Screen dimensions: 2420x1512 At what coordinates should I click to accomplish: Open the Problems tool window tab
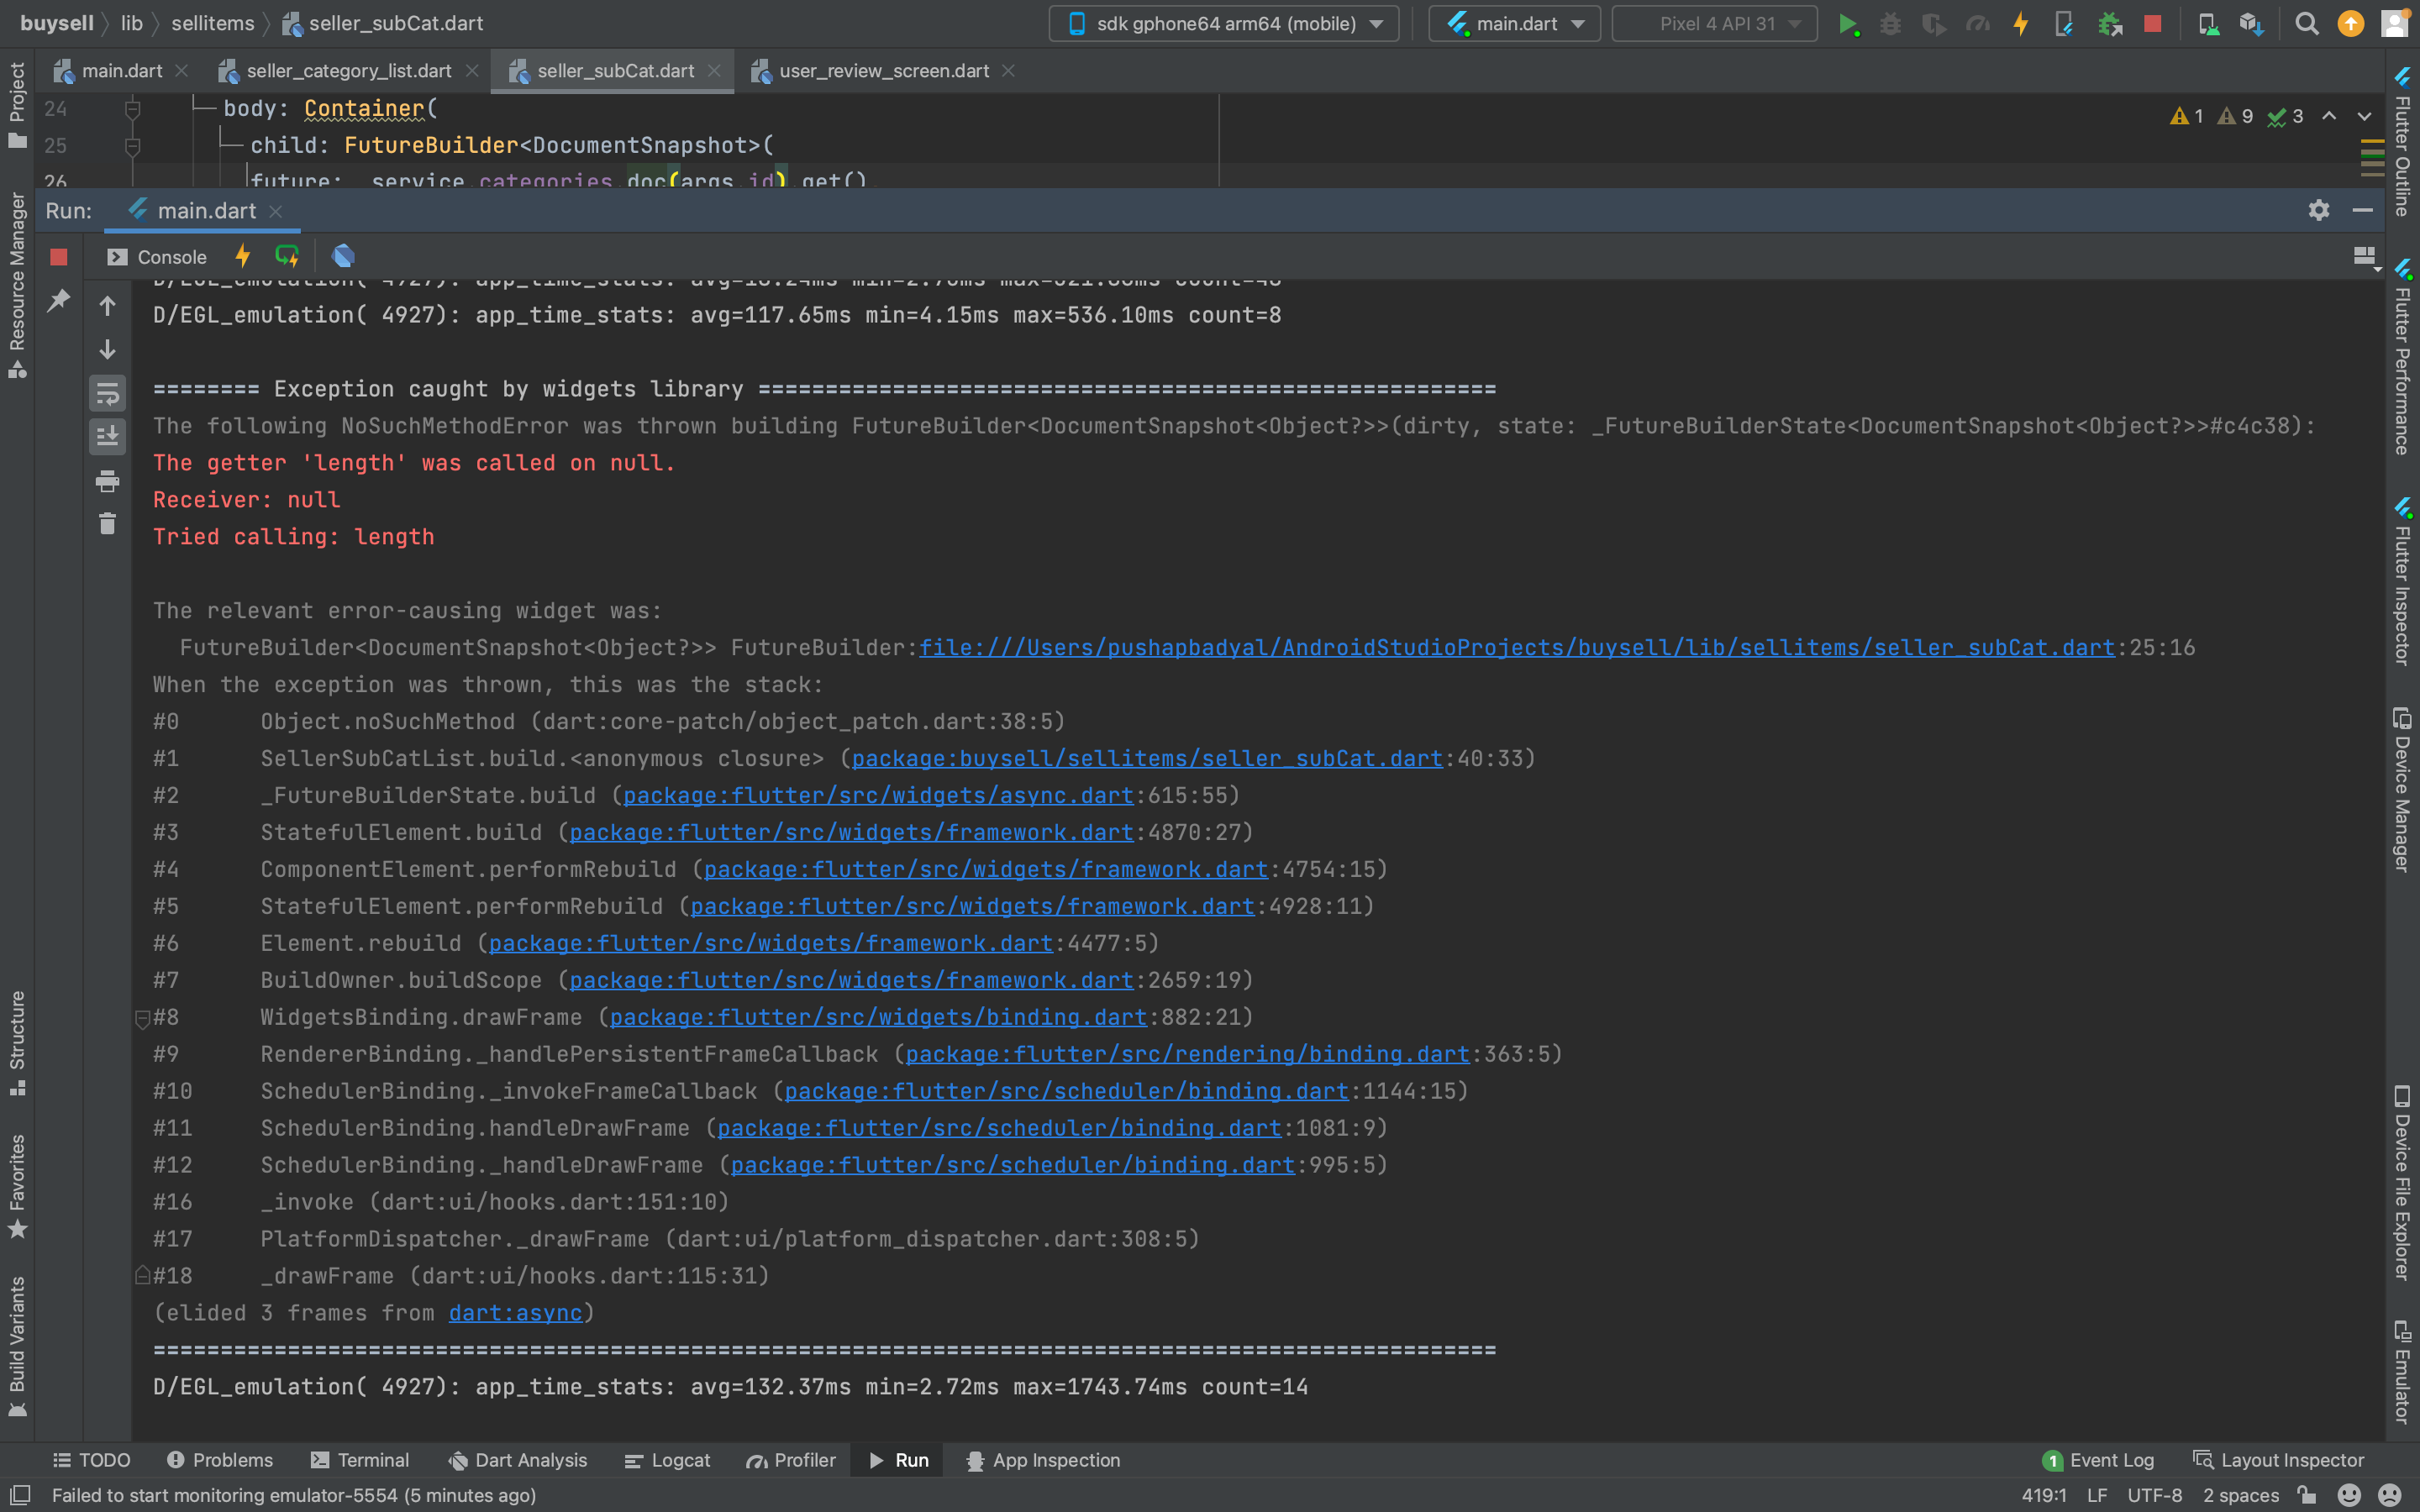point(219,1460)
